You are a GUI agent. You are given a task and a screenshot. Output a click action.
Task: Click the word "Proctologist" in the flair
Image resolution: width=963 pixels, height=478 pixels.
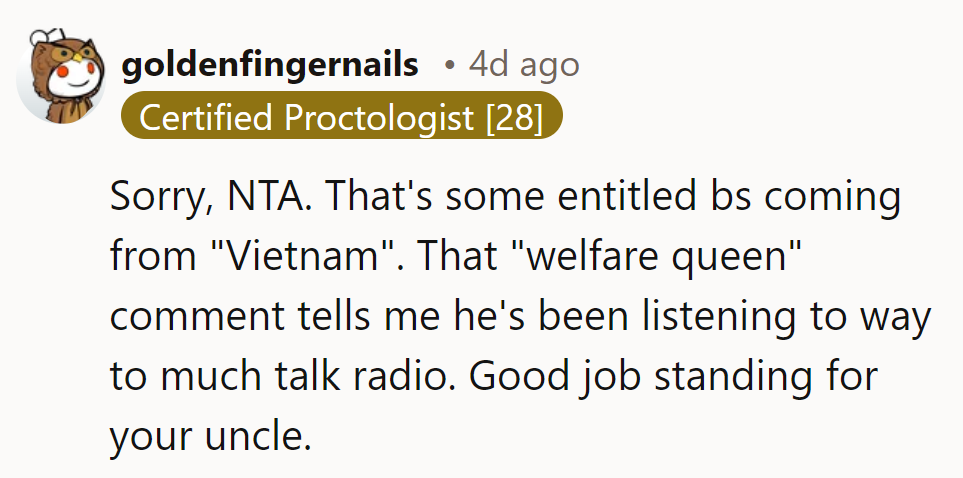(378, 118)
